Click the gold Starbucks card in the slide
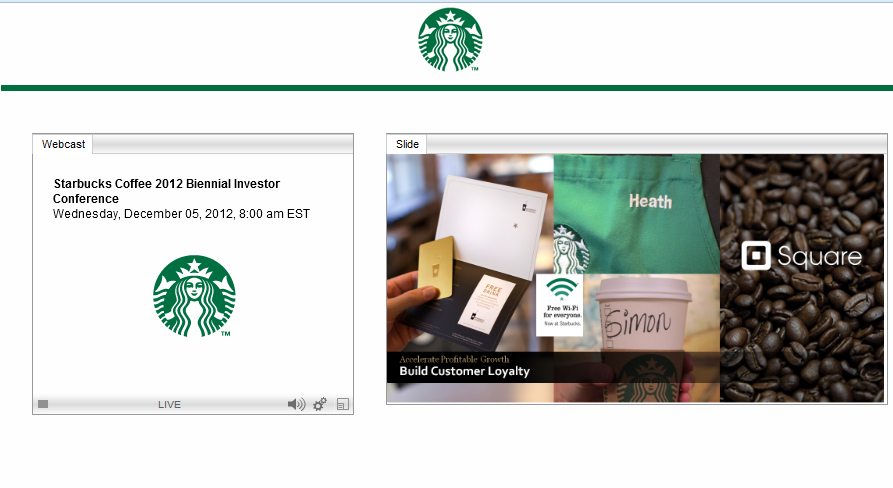Image resolution: width=893 pixels, height=488 pixels. pyautogui.click(x=436, y=266)
